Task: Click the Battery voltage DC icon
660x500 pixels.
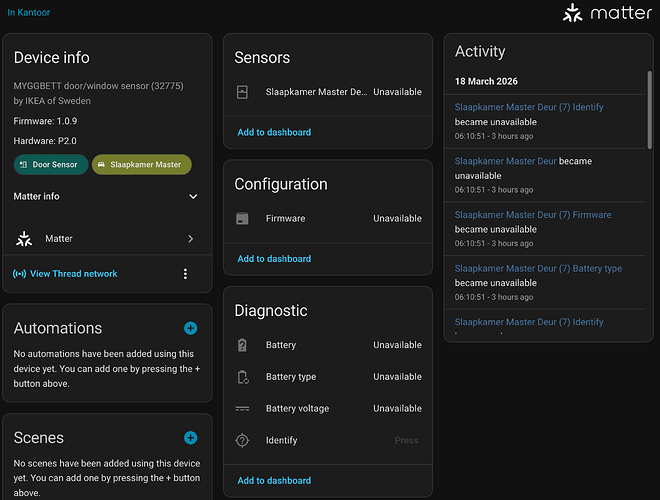Action: click(242, 409)
